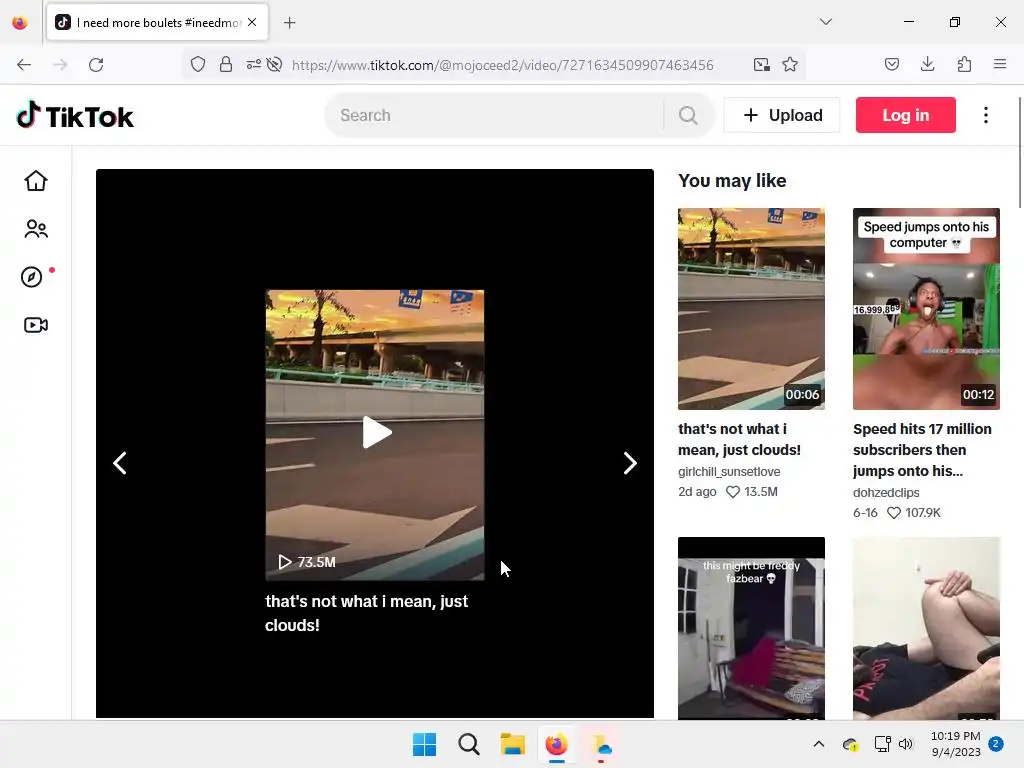Open the volume speaker tray icon
The image size is (1024, 768).
tap(906, 744)
